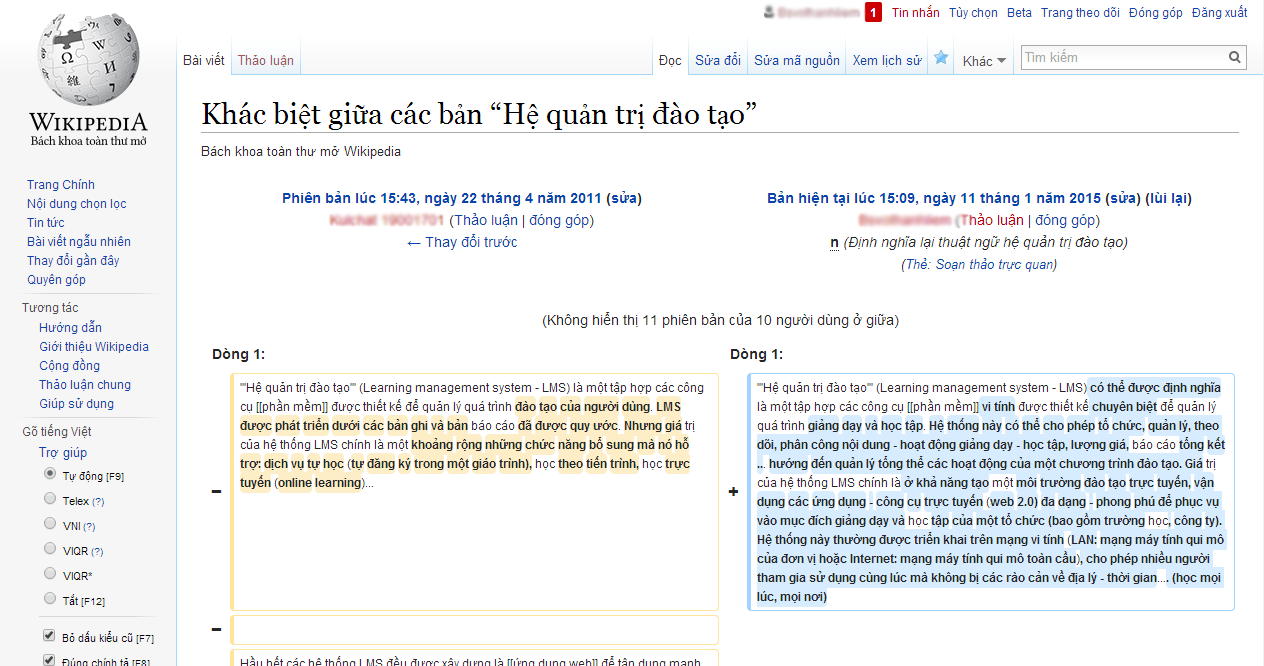Open the Sửa đổi tab
The width and height of the screenshot is (1264, 666).
tap(718, 61)
